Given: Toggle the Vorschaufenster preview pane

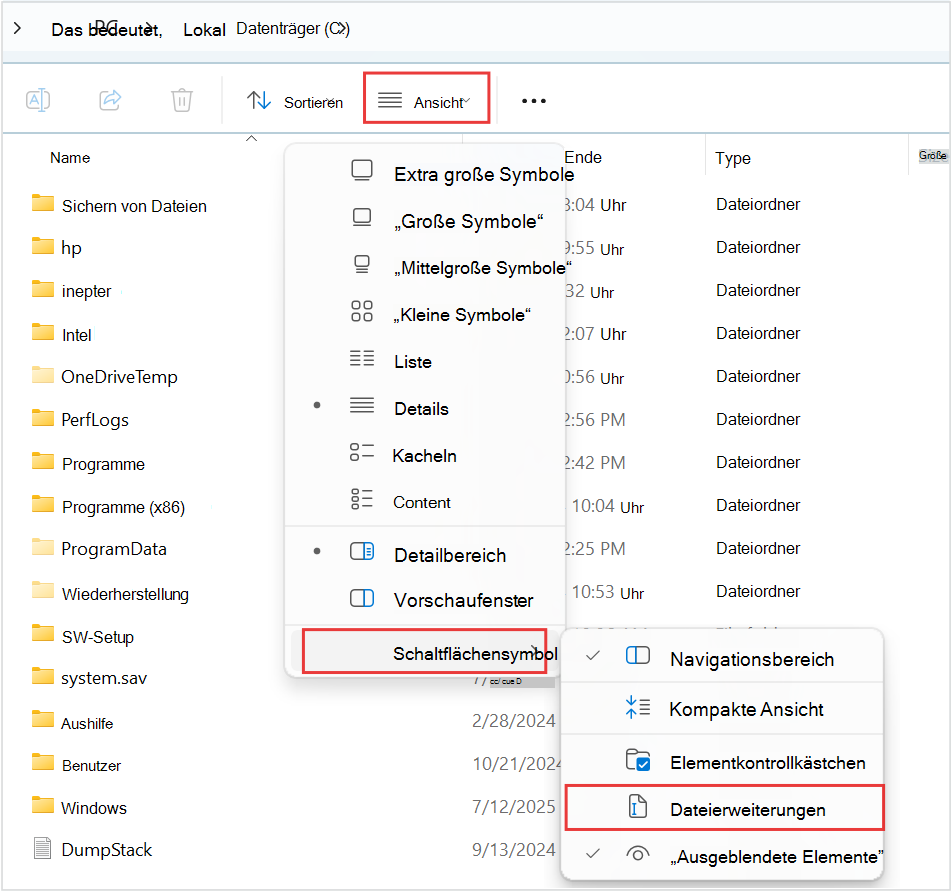Looking at the screenshot, I should 425,600.
